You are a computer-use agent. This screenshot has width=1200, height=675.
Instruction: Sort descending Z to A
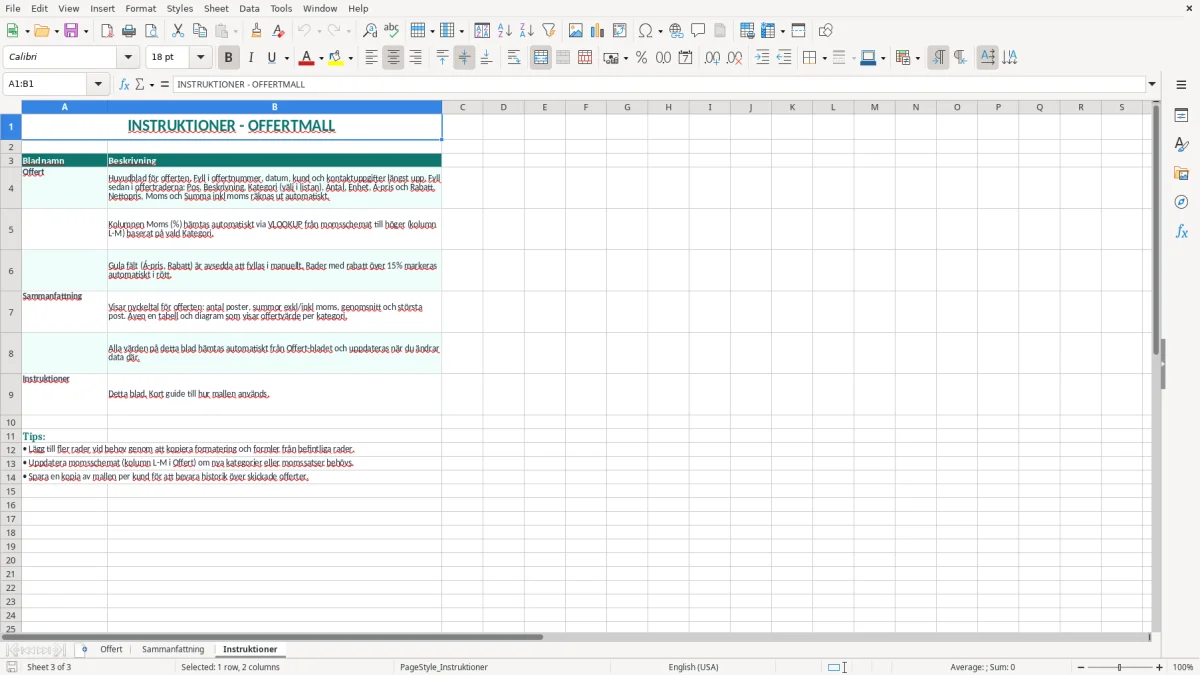click(527, 31)
